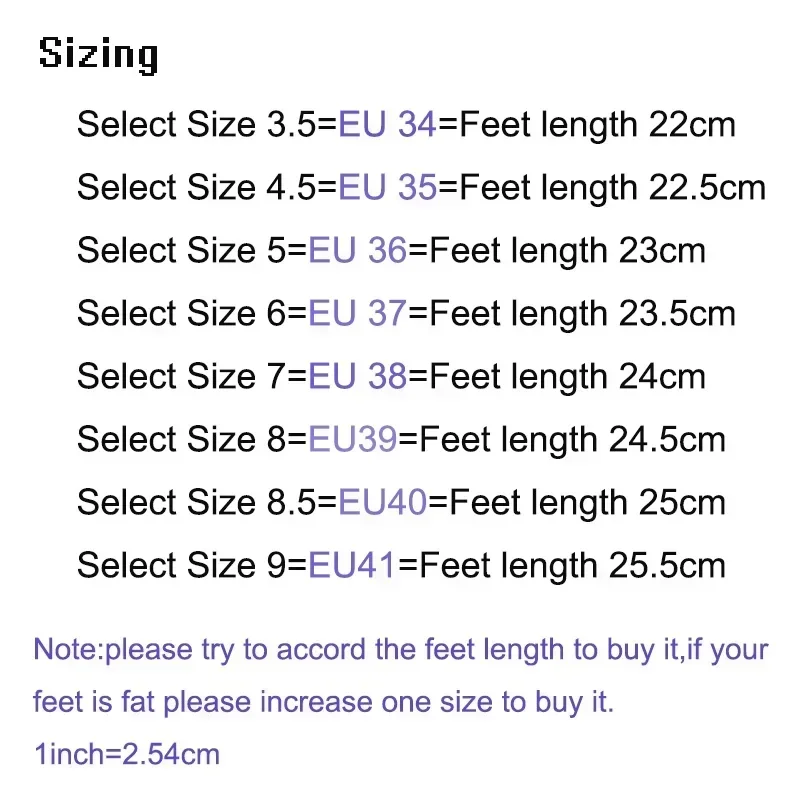This screenshot has width=800, height=800.
Task: Click the purple EU 35 text
Action: [x=388, y=188]
